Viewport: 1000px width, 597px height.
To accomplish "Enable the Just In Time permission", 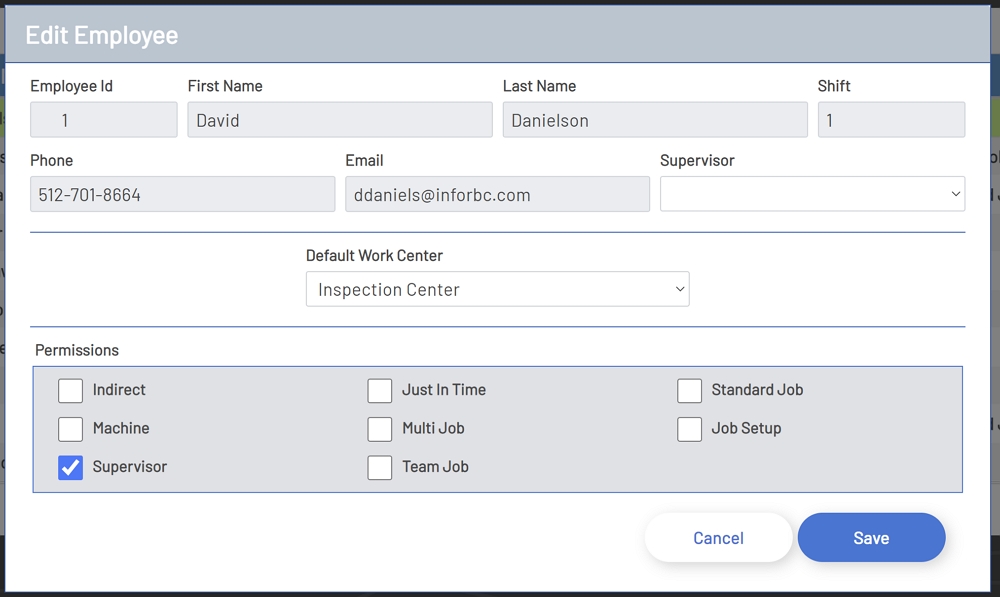I will tap(380, 390).
